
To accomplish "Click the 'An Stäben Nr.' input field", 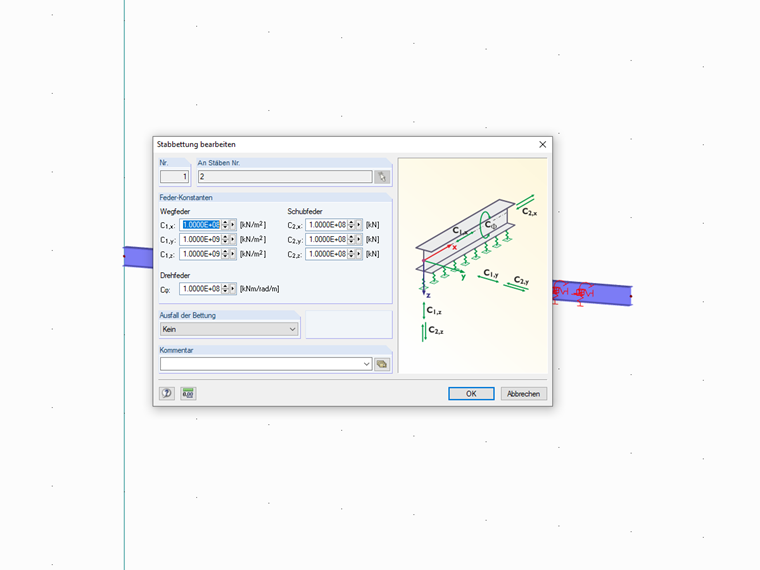I will 285,177.
